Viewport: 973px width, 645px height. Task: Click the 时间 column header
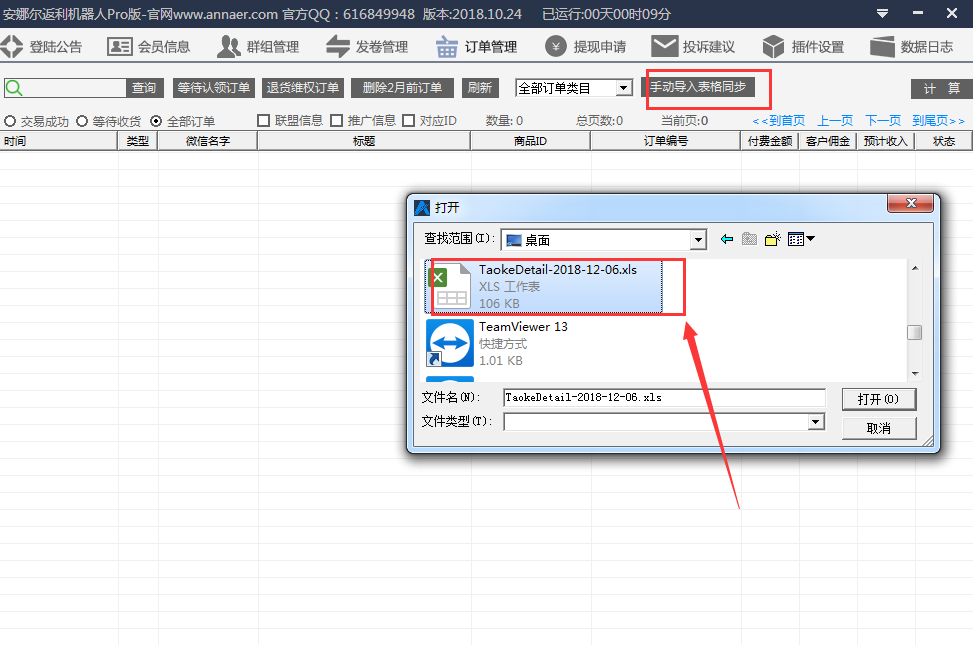59,142
